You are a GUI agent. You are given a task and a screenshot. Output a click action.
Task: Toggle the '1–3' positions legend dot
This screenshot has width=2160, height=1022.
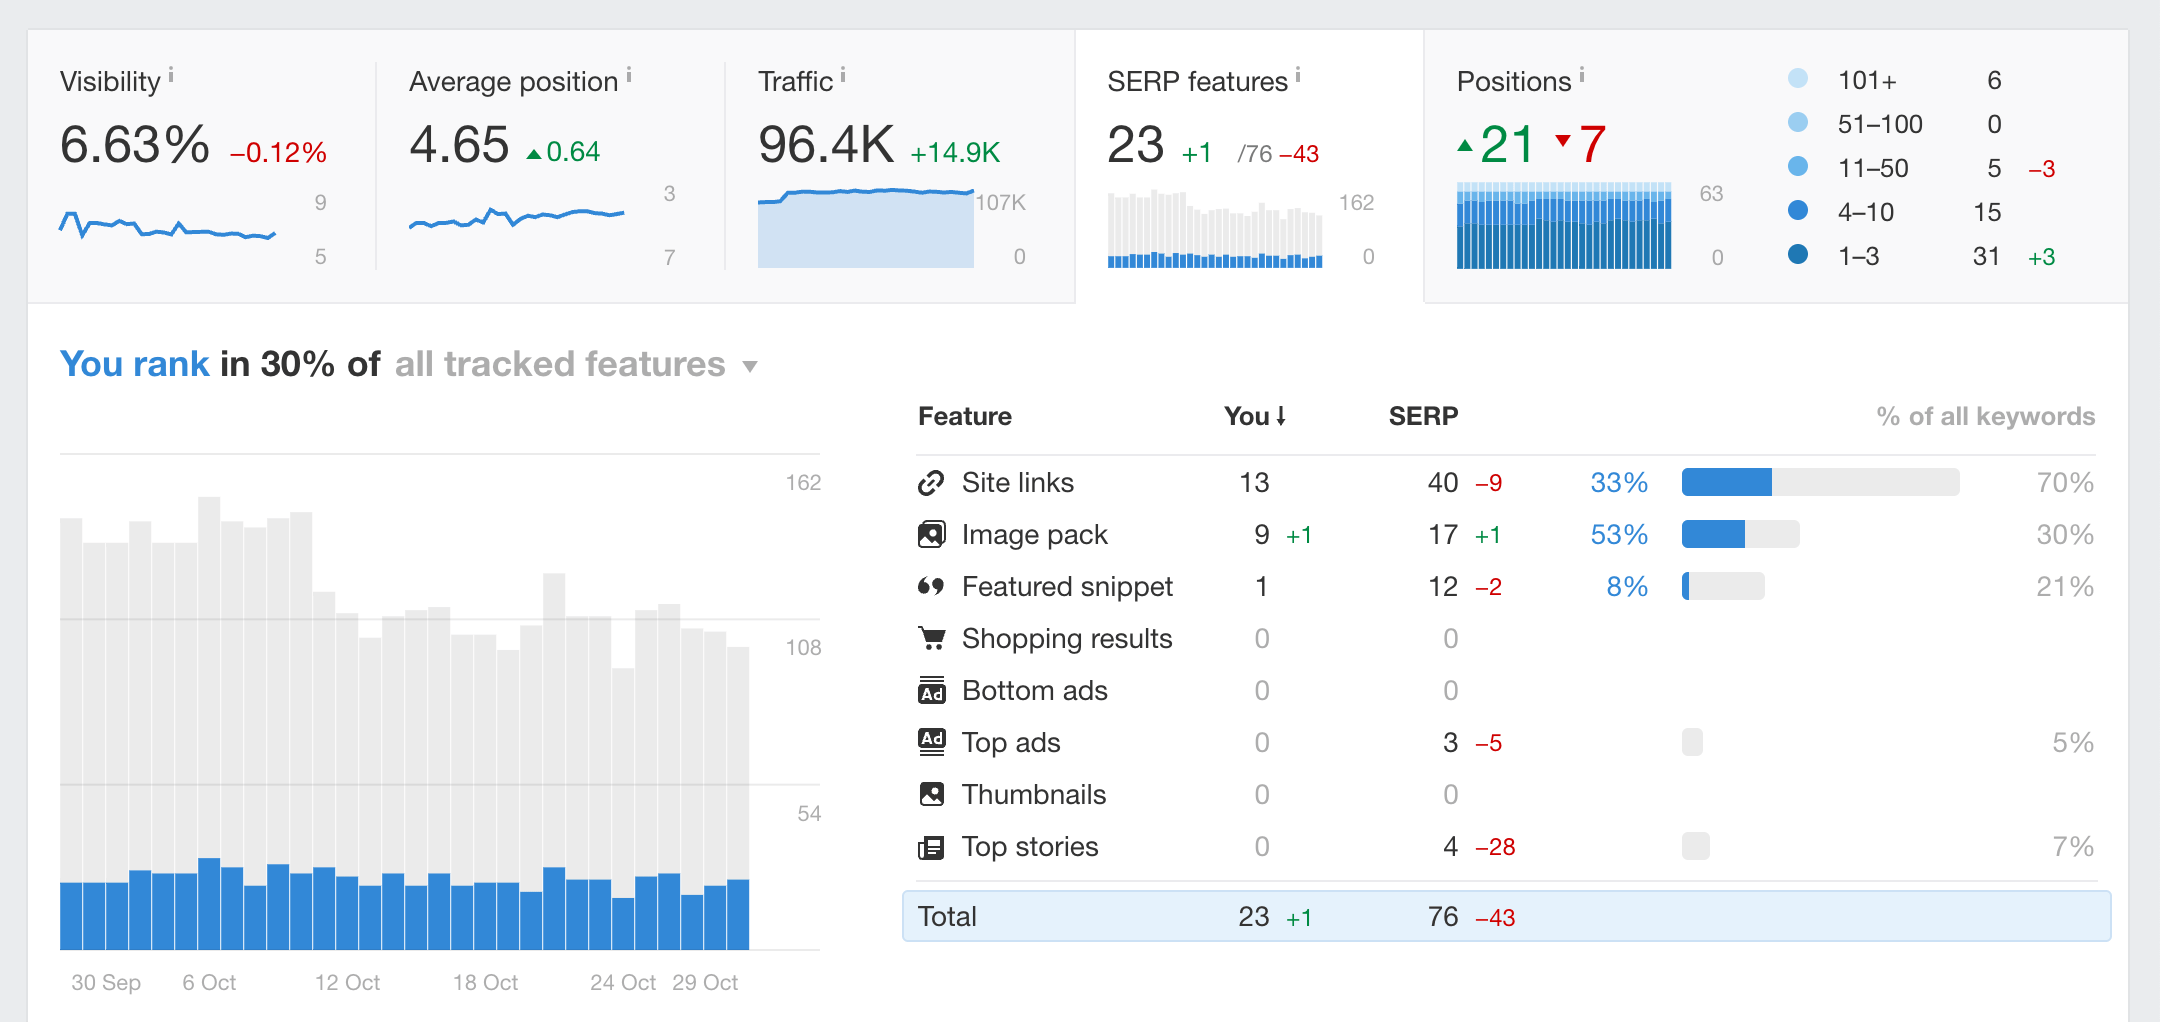(1798, 255)
